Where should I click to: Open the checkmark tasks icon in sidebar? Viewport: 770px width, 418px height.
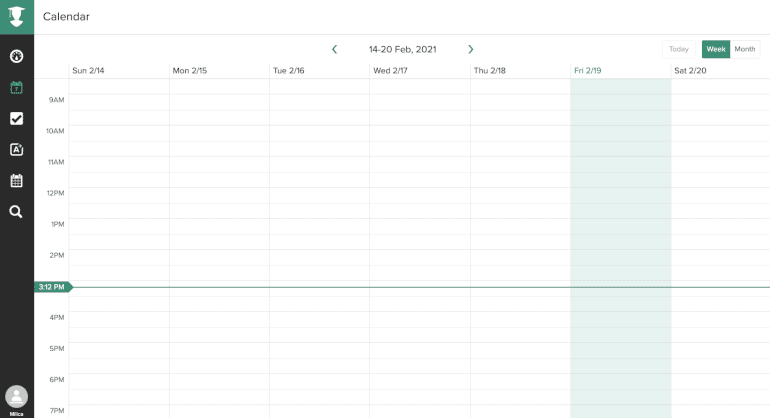[17, 118]
